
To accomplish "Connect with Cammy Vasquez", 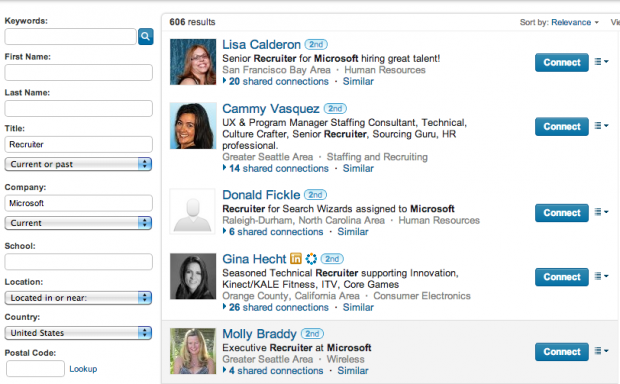I will click(x=561, y=127).
